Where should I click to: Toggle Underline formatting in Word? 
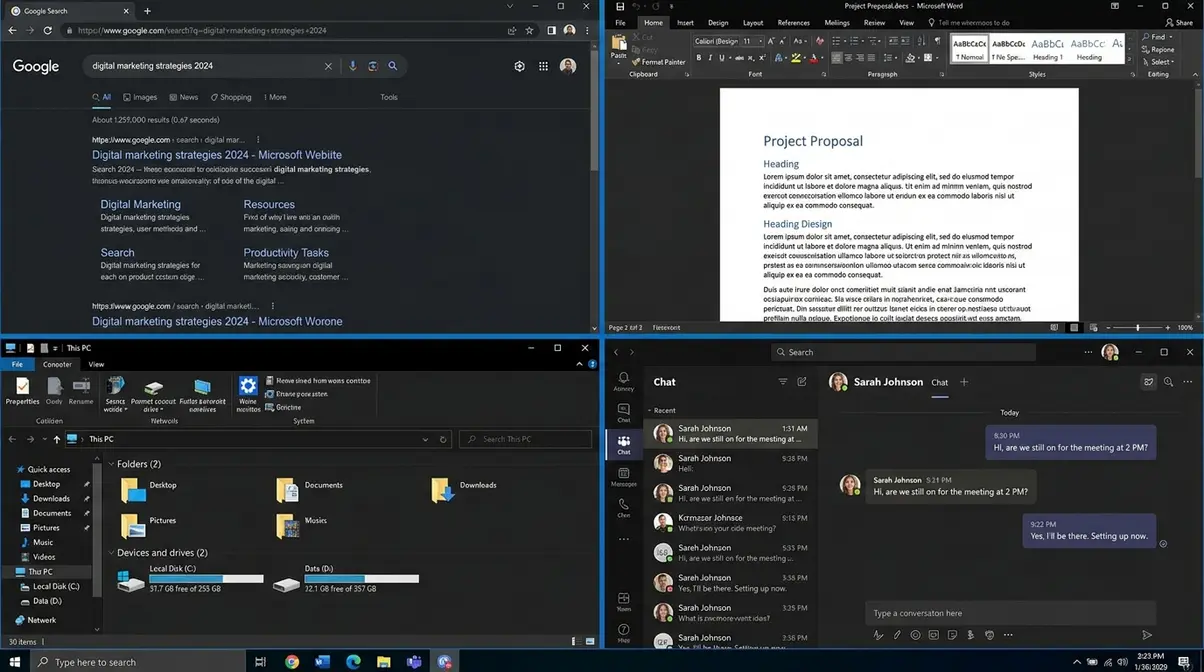(x=722, y=58)
